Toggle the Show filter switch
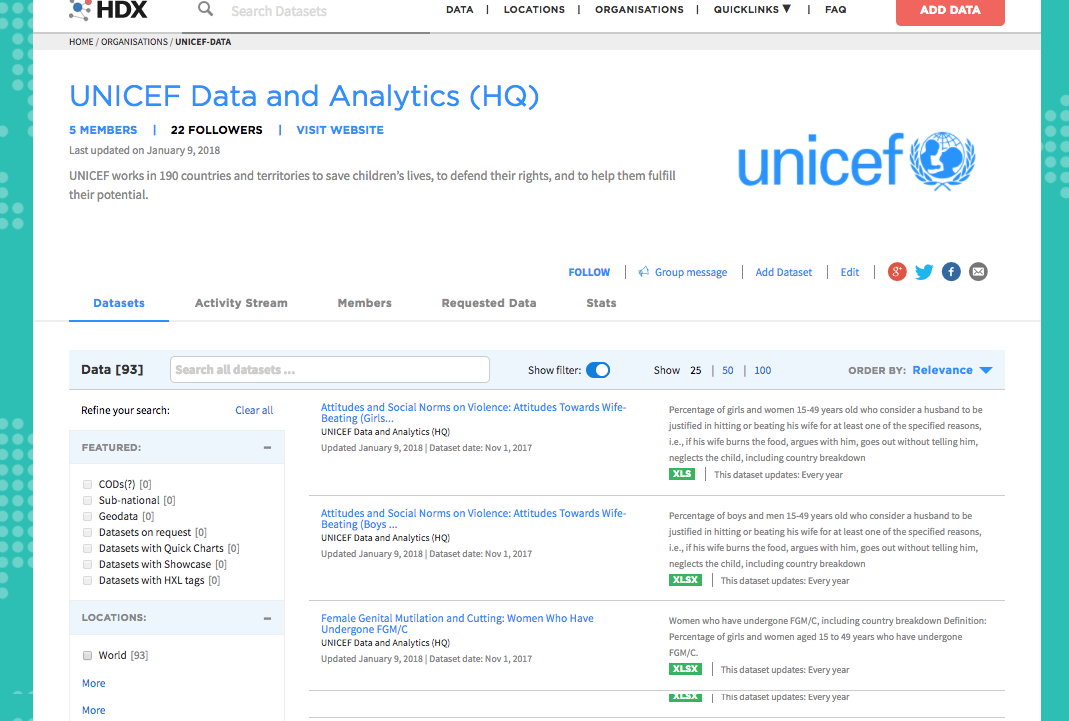The image size is (1069, 721). click(x=598, y=370)
